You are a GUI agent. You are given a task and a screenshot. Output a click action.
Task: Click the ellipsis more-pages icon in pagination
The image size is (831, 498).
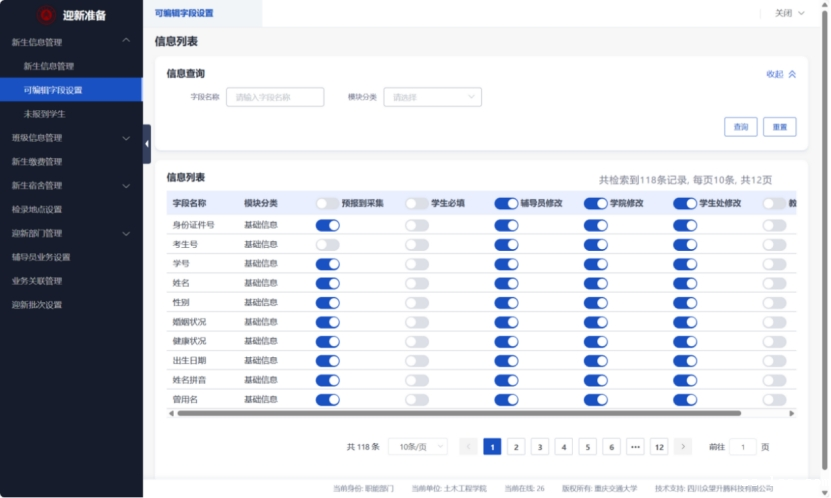point(635,447)
